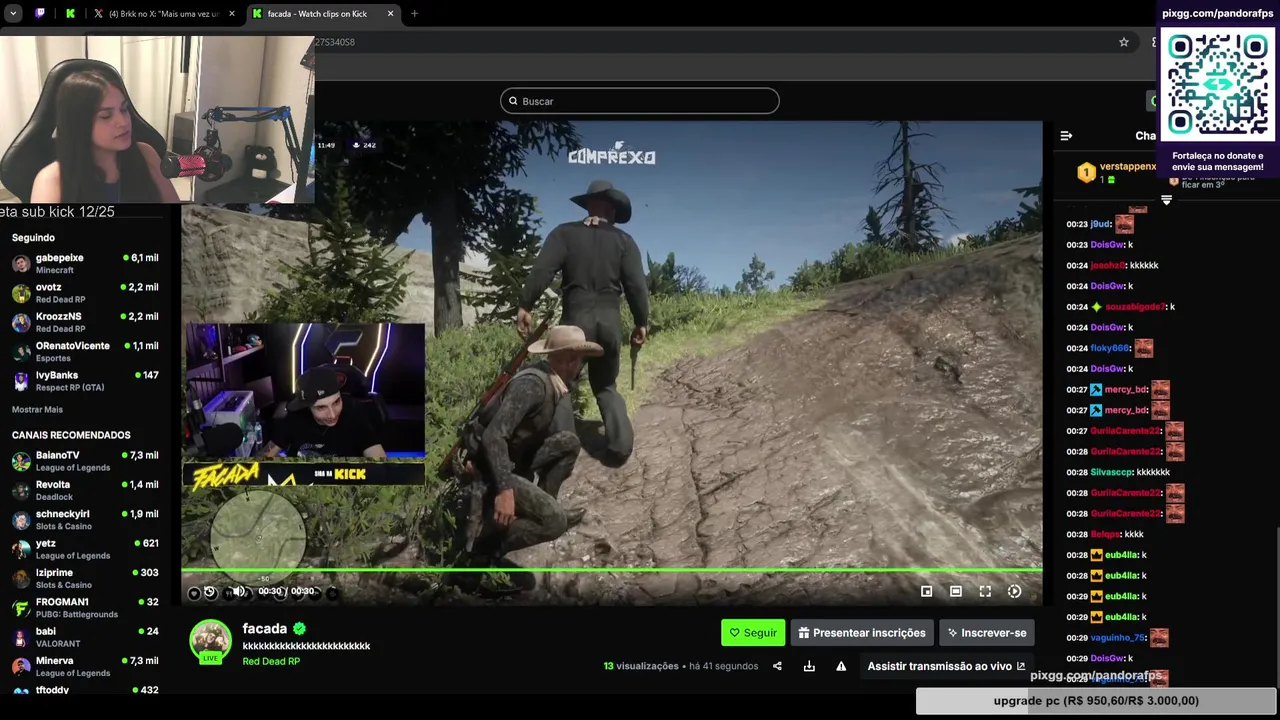Click floky666 username in chat
The width and height of the screenshot is (1280, 720).
pos(1109,348)
